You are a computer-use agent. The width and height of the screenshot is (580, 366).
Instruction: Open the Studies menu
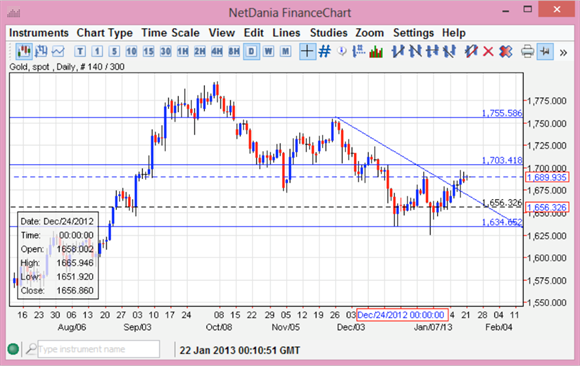328,33
